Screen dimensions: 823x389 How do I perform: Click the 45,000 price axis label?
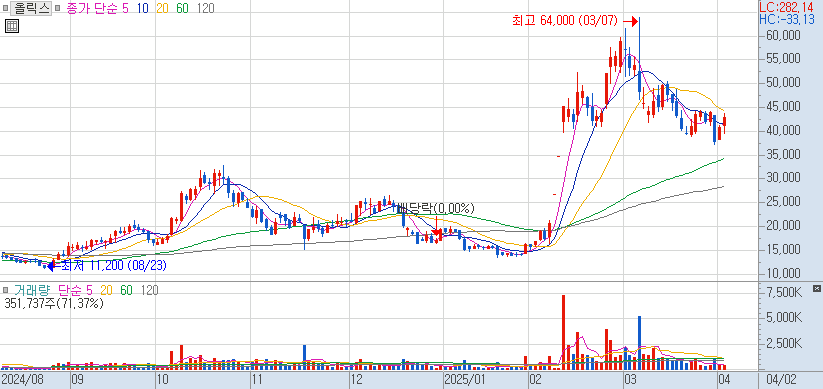pos(783,107)
